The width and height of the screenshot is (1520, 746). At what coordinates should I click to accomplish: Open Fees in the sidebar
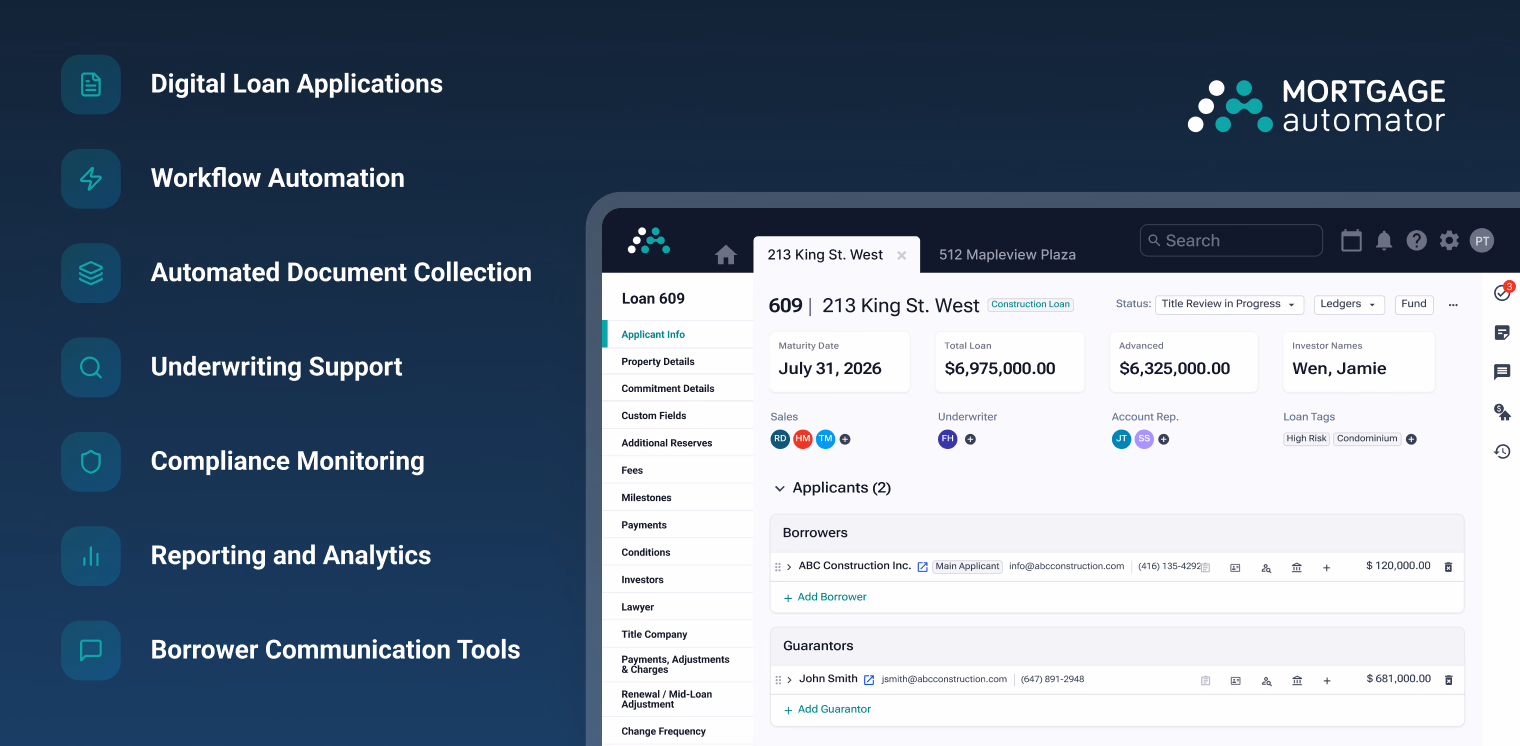[x=678, y=470]
